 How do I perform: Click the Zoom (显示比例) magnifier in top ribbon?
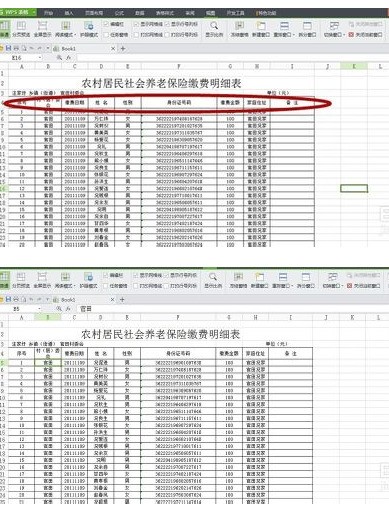click(214, 29)
